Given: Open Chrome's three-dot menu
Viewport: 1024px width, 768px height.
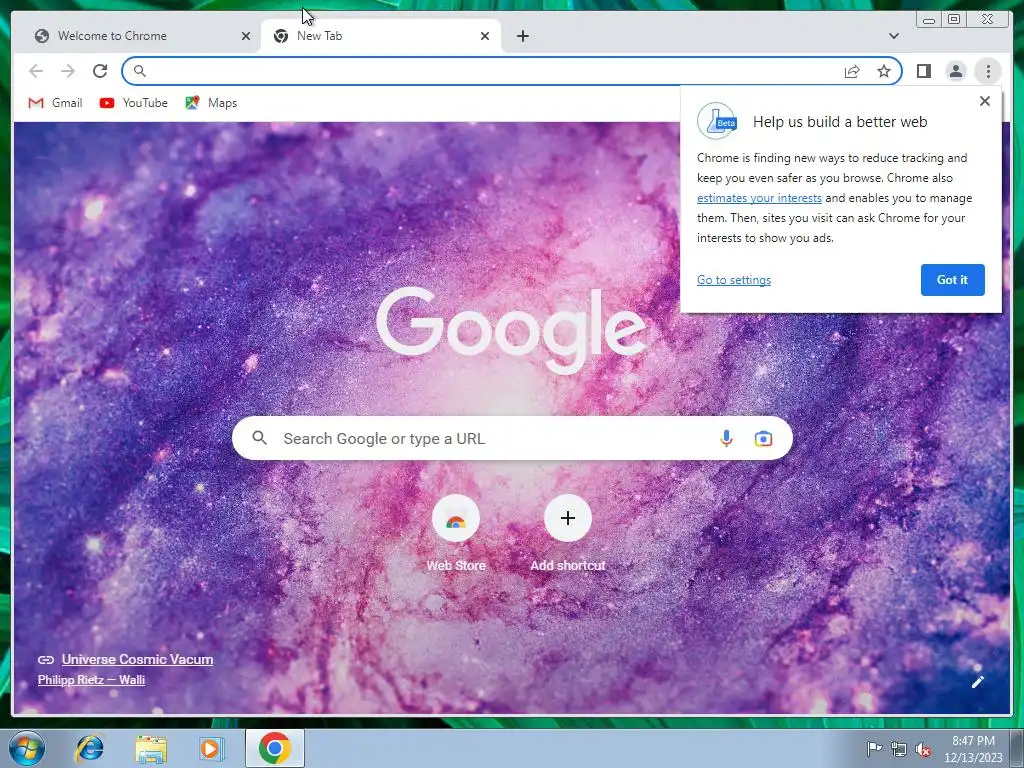Looking at the screenshot, I should [x=988, y=71].
